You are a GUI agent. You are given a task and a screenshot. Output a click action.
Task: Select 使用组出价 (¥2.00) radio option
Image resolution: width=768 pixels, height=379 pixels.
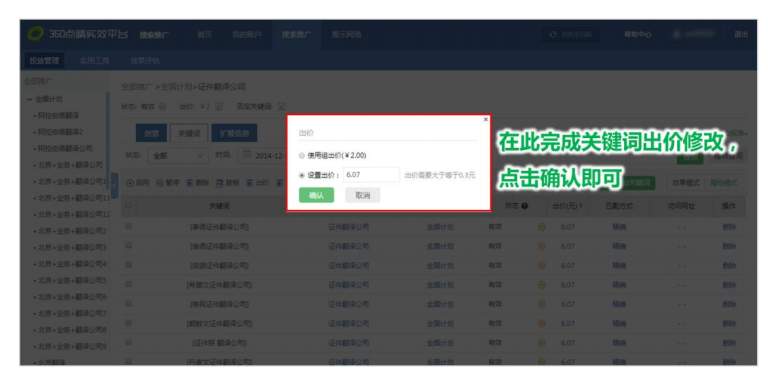coord(302,155)
